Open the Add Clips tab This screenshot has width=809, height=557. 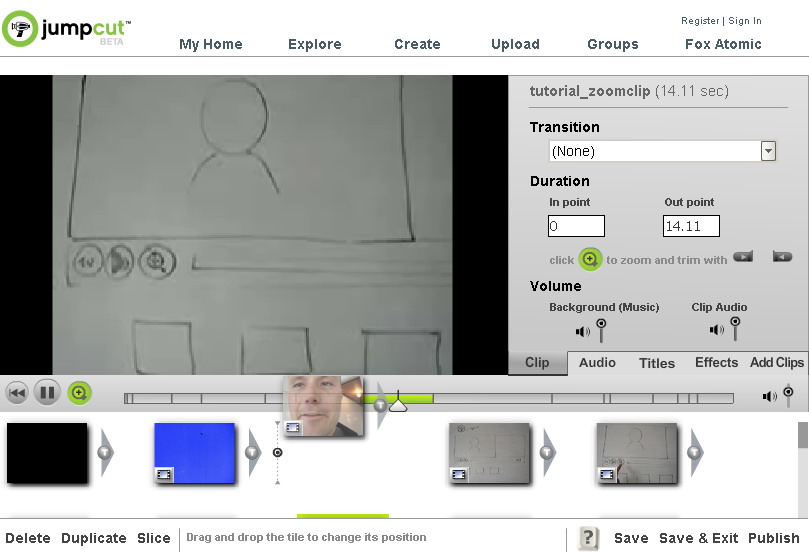coord(776,363)
